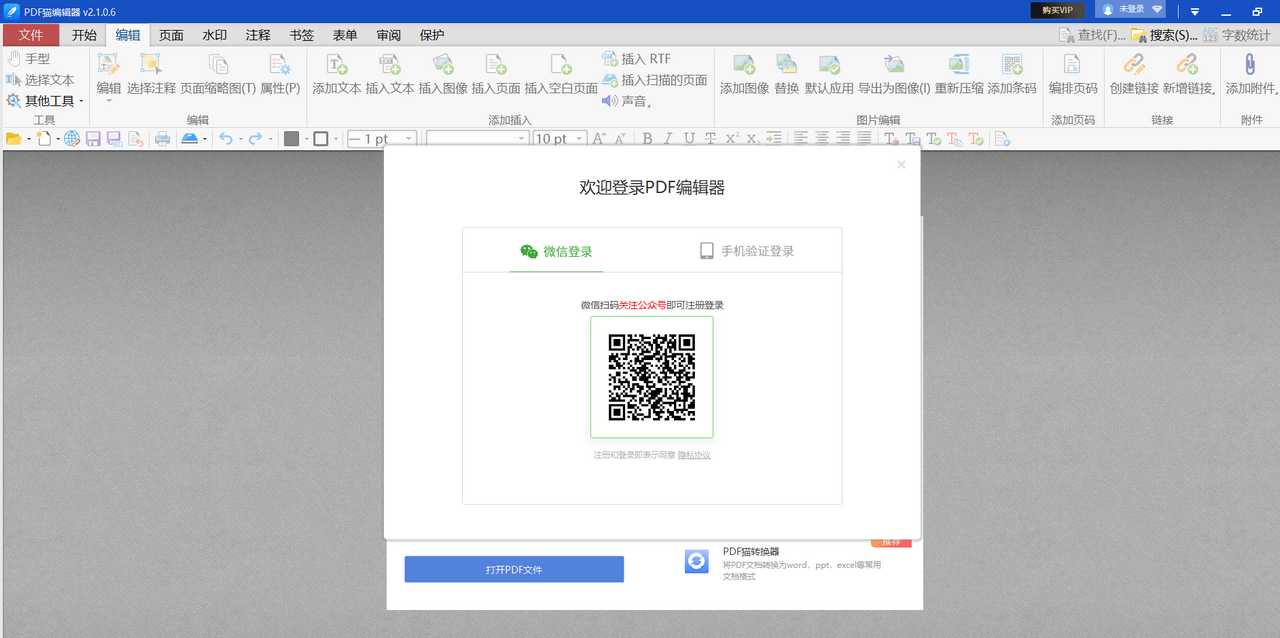Open the 编排页码 page numbering tool
This screenshot has height=638, width=1280.
pos(1072,75)
